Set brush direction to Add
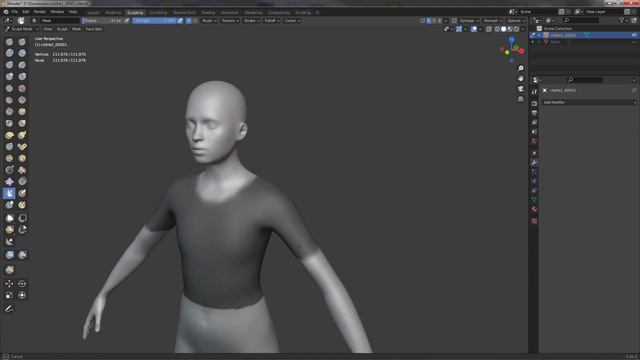Image resolution: width=640 pixels, height=360 pixels. 189,20
